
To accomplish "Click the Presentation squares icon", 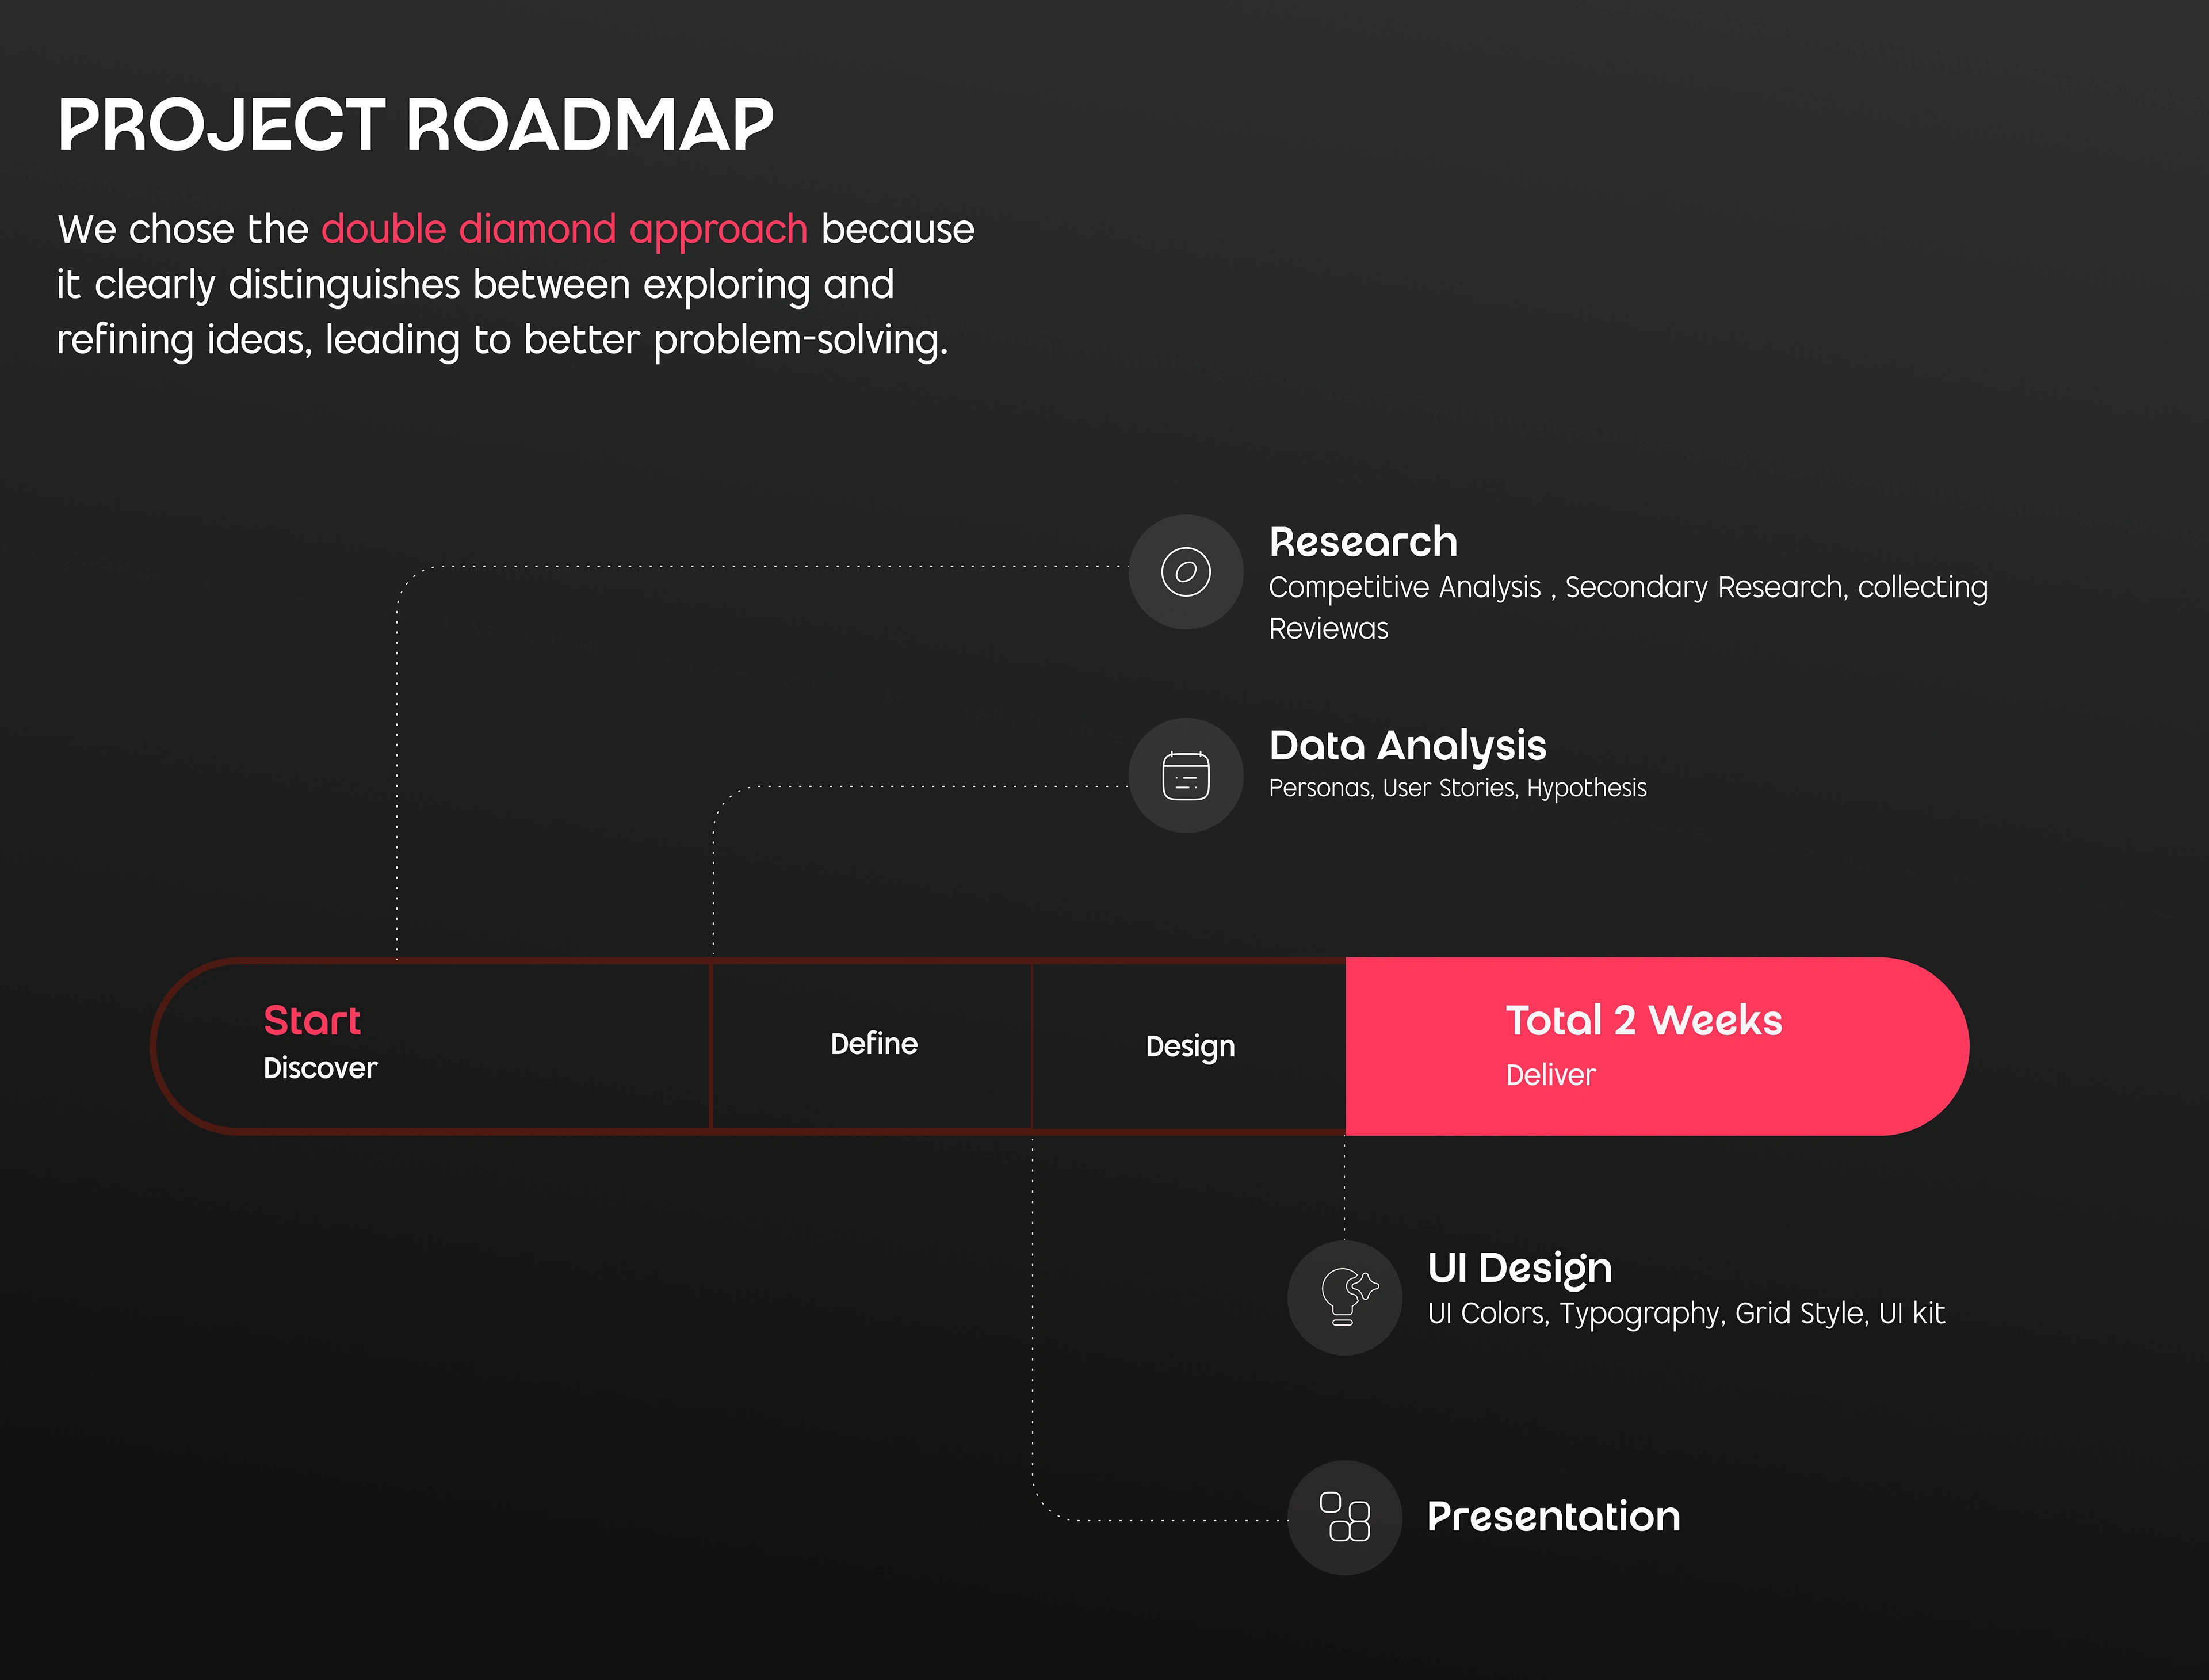I will [1345, 1517].
